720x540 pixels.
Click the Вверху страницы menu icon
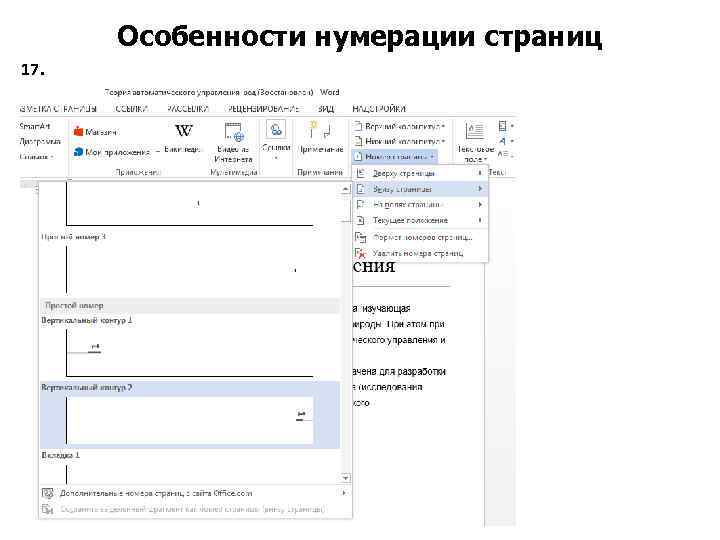pos(361,173)
